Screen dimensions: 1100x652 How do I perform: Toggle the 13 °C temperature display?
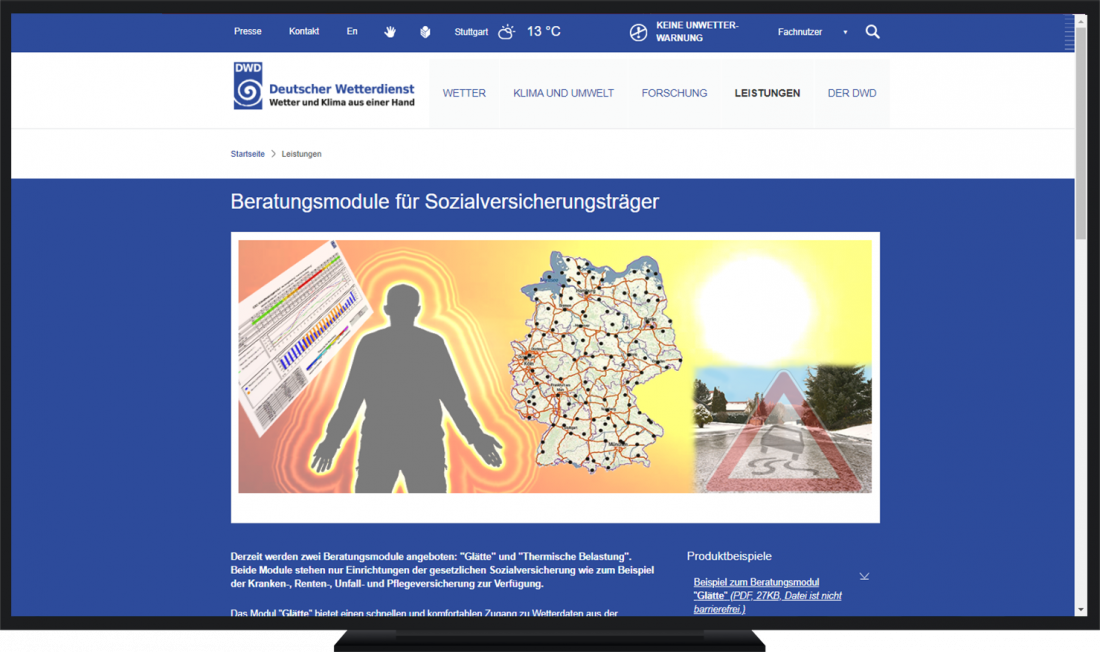pos(543,31)
